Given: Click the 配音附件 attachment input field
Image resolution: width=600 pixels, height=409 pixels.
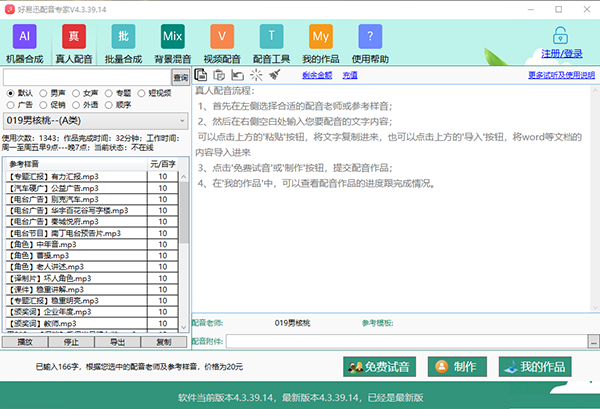Looking at the screenshot, I should [x=407, y=341].
